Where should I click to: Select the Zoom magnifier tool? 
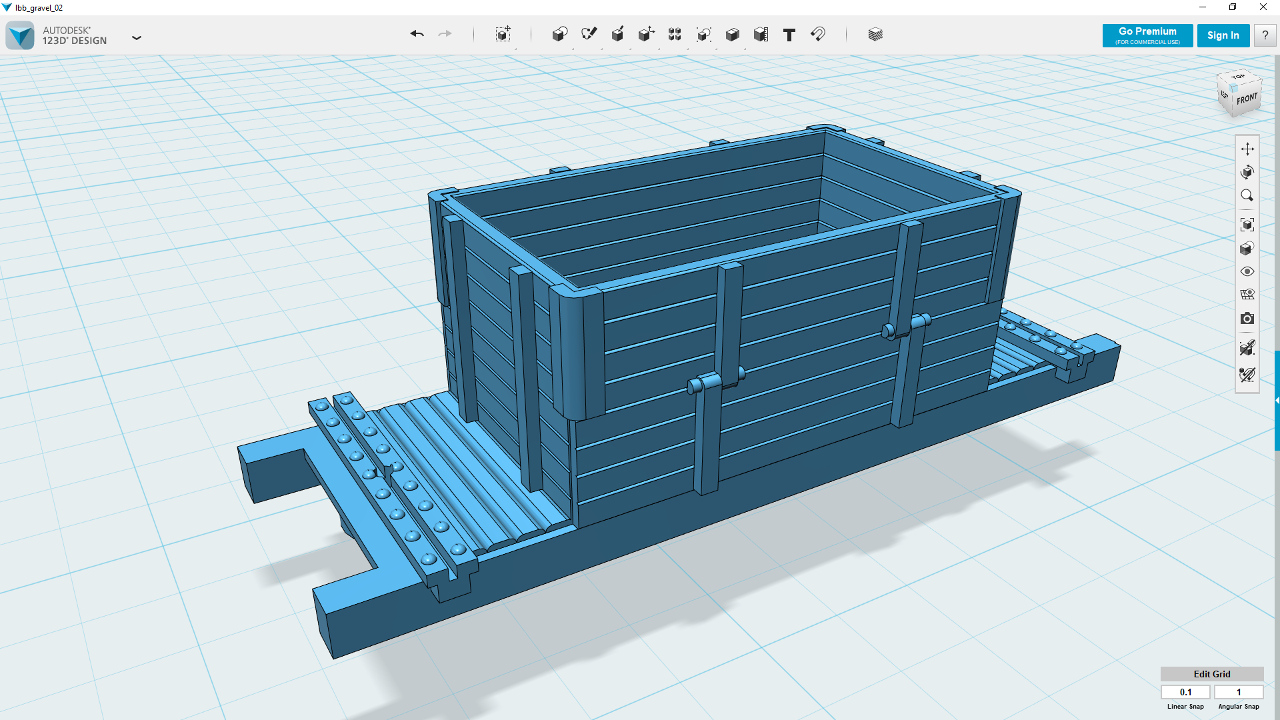[1247, 196]
